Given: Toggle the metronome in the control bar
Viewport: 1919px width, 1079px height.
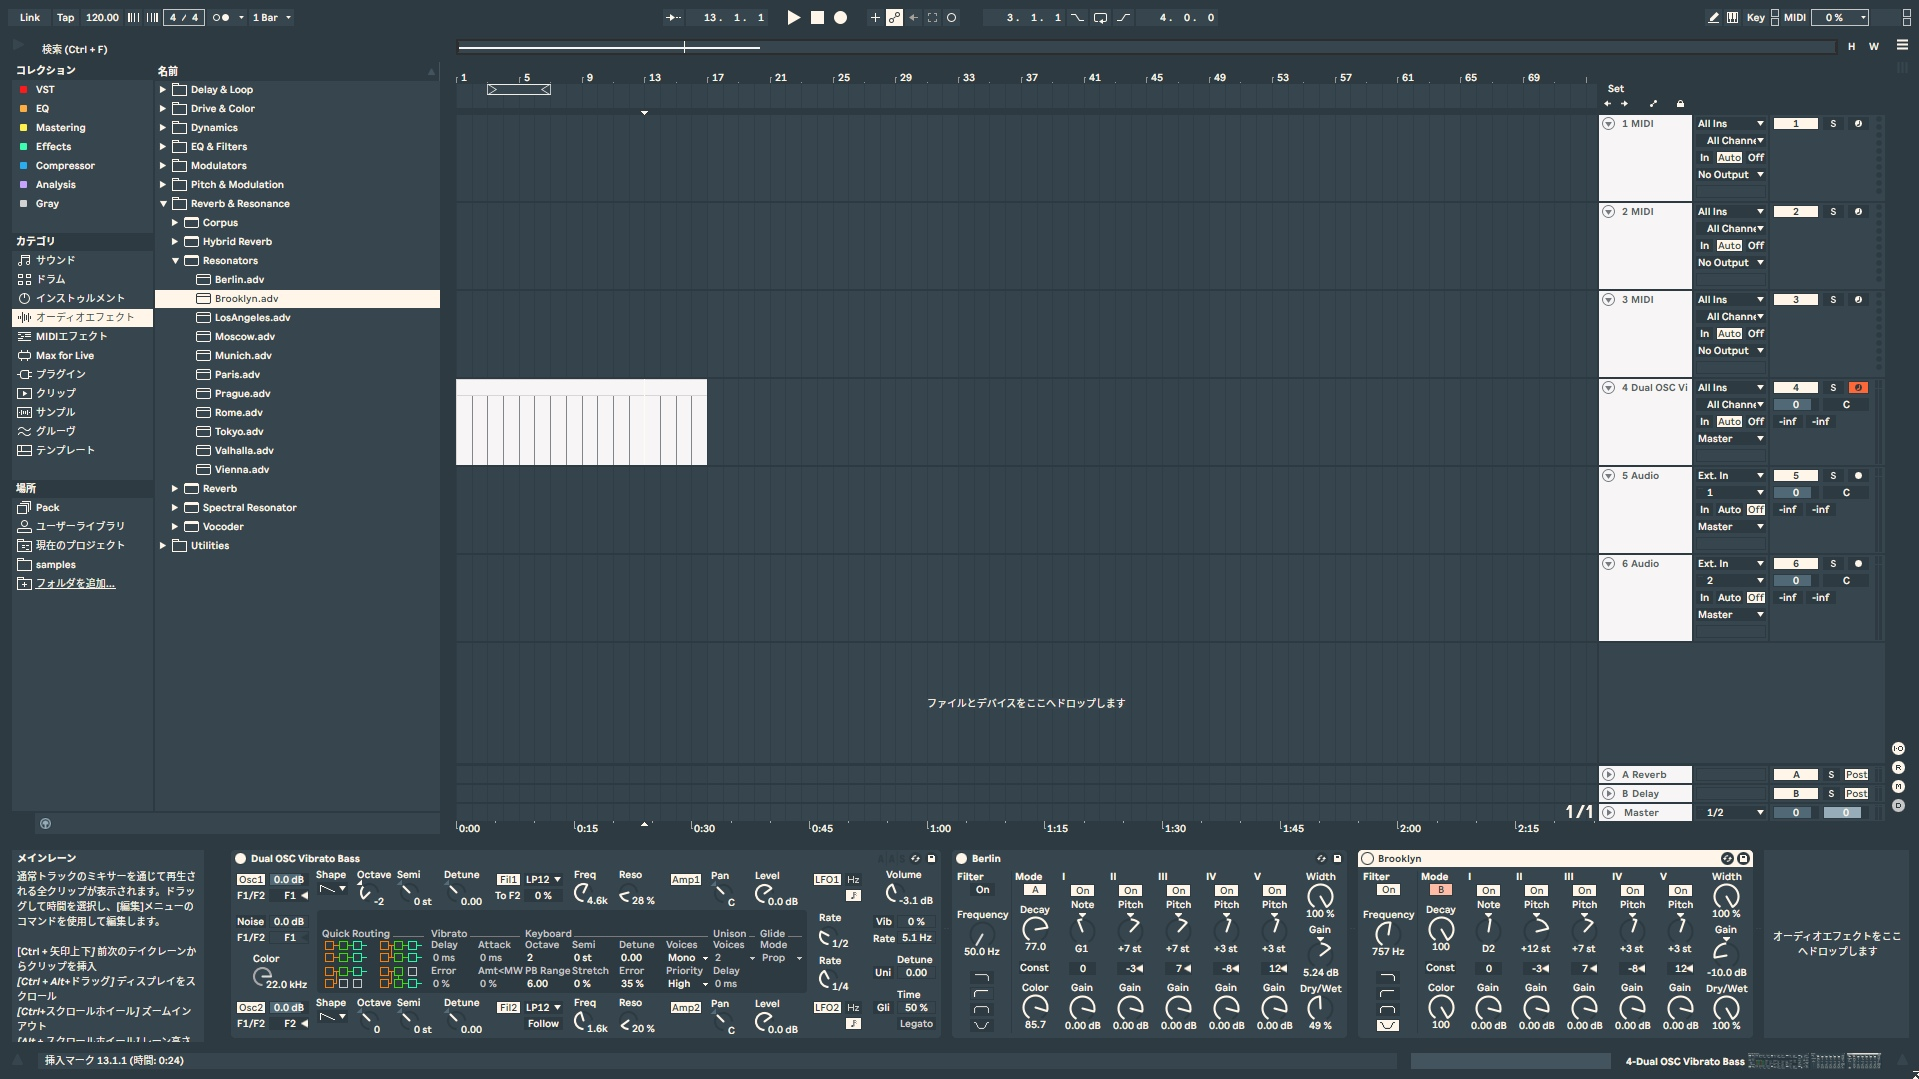Looking at the screenshot, I should (x=221, y=17).
